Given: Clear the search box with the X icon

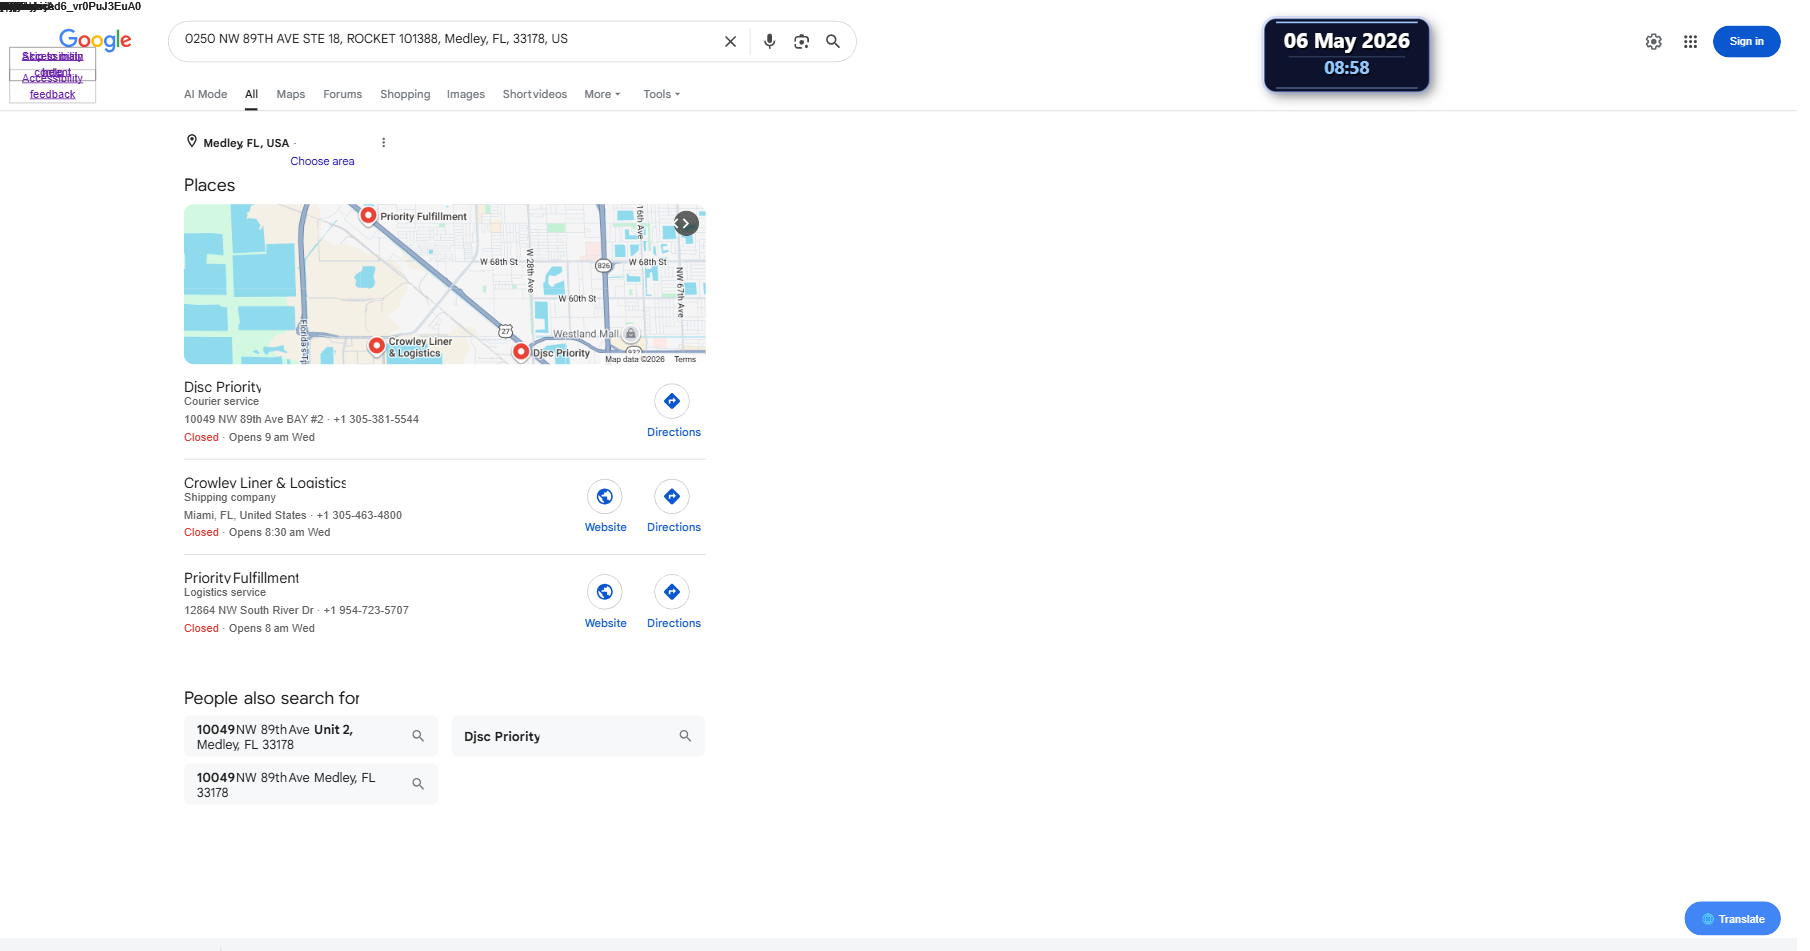Looking at the screenshot, I should 730,42.
